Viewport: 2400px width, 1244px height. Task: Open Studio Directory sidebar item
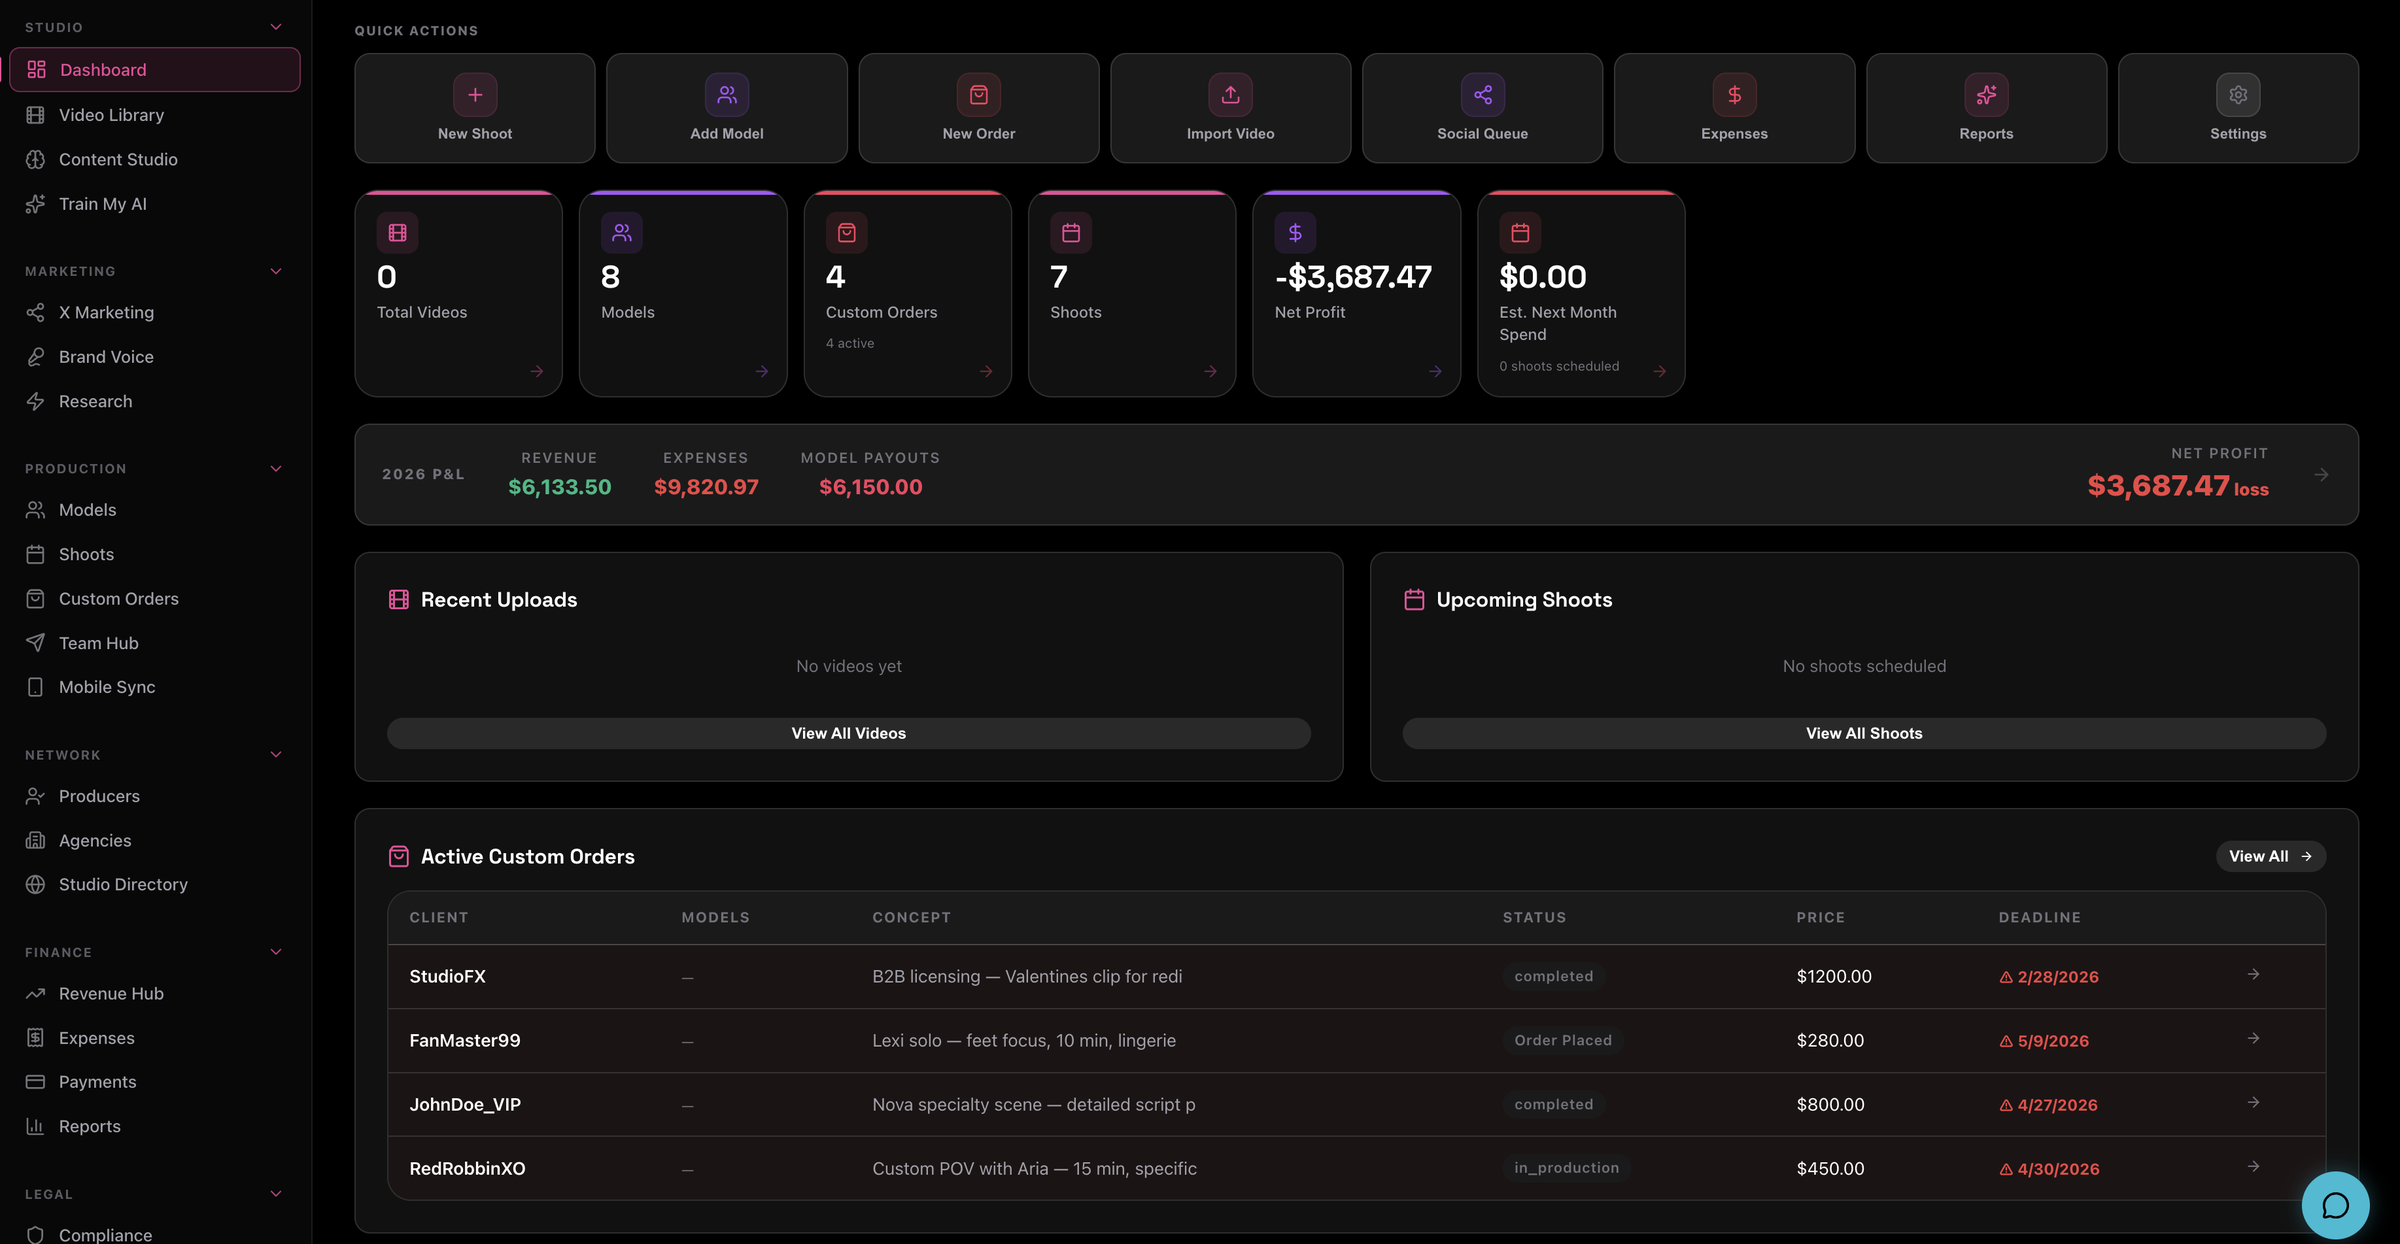[x=155, y=884]
